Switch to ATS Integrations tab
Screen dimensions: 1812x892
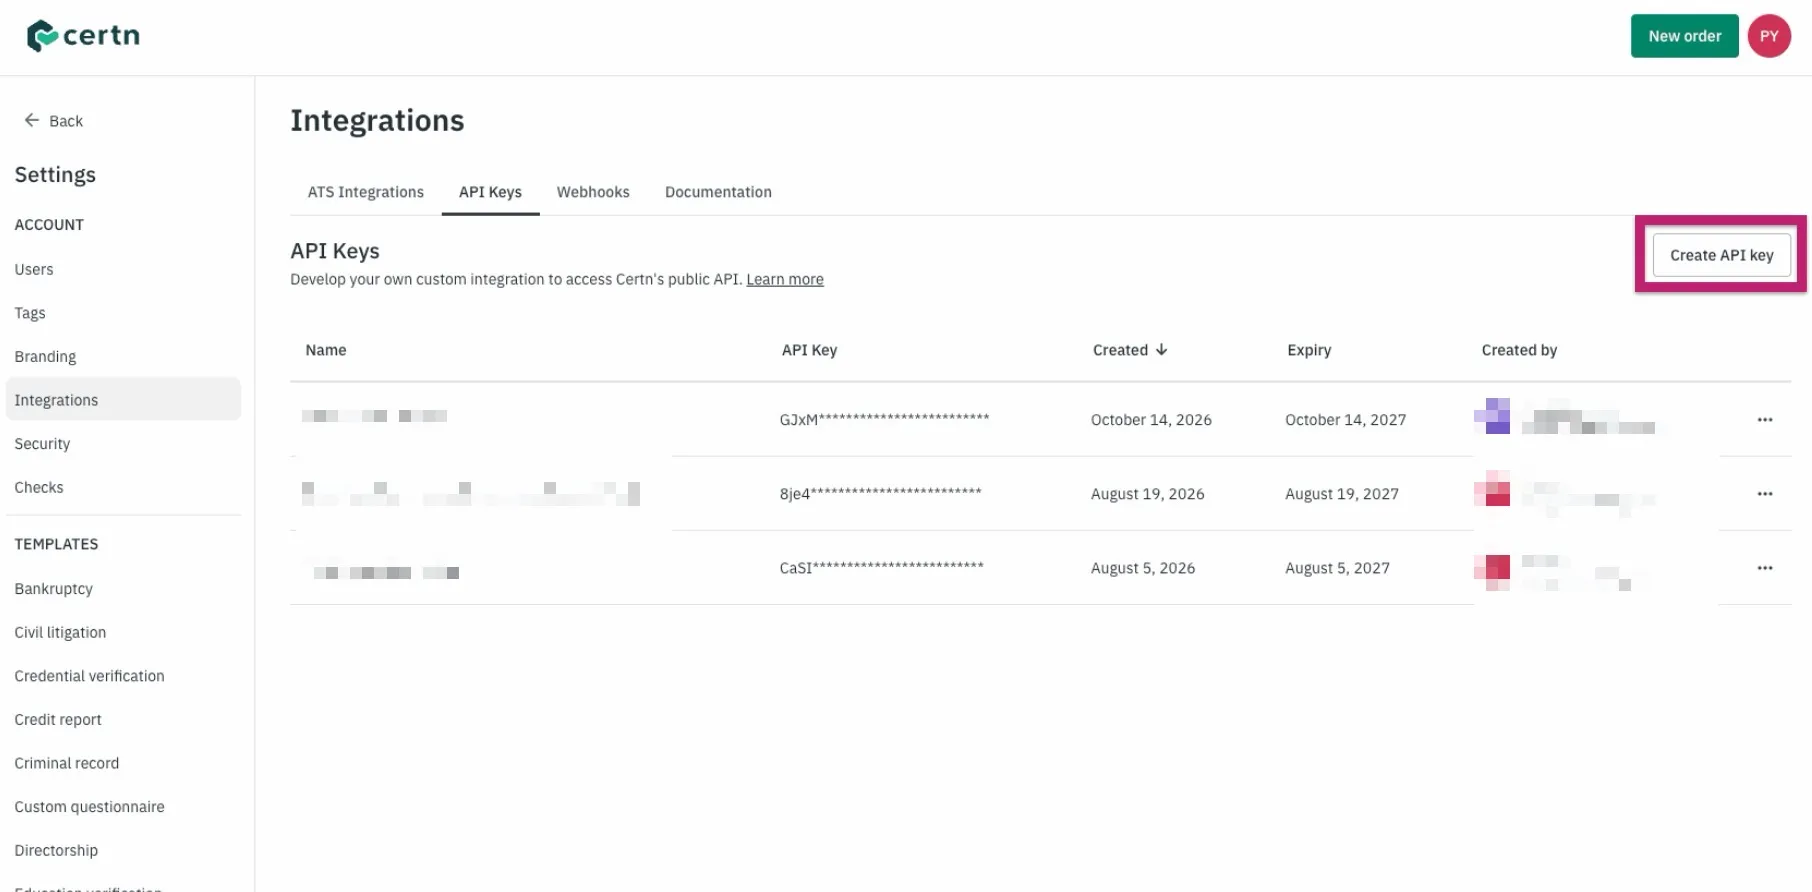(x=366, y=192)
